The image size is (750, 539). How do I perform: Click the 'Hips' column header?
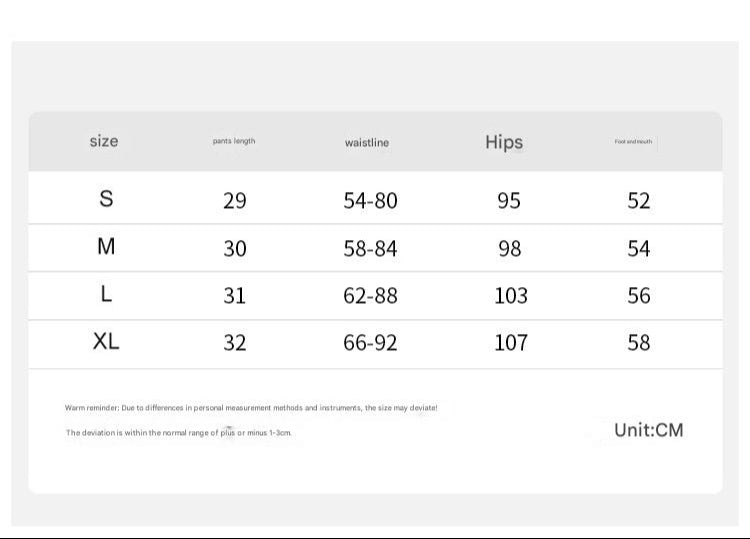coord(504,142)
